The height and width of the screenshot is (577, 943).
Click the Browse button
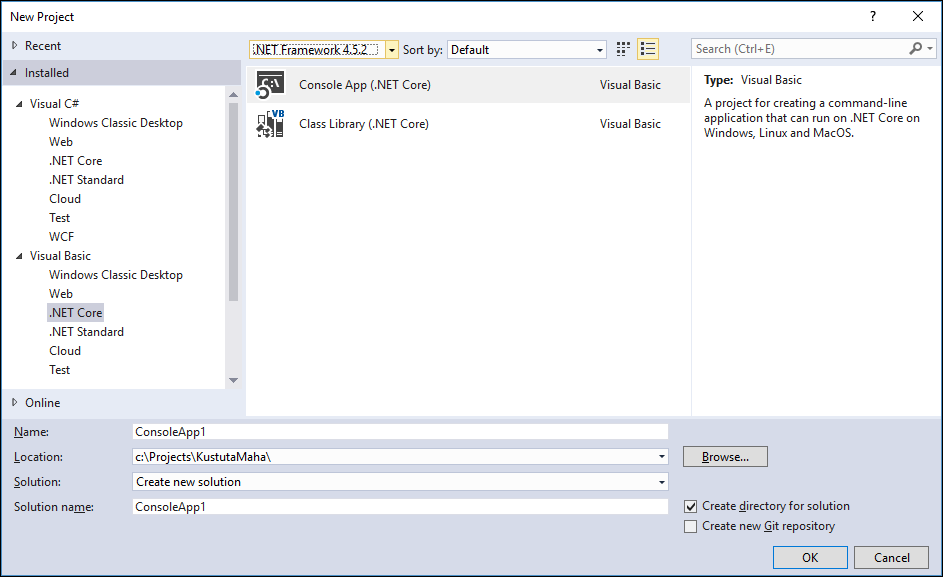(x=725, y=457)
